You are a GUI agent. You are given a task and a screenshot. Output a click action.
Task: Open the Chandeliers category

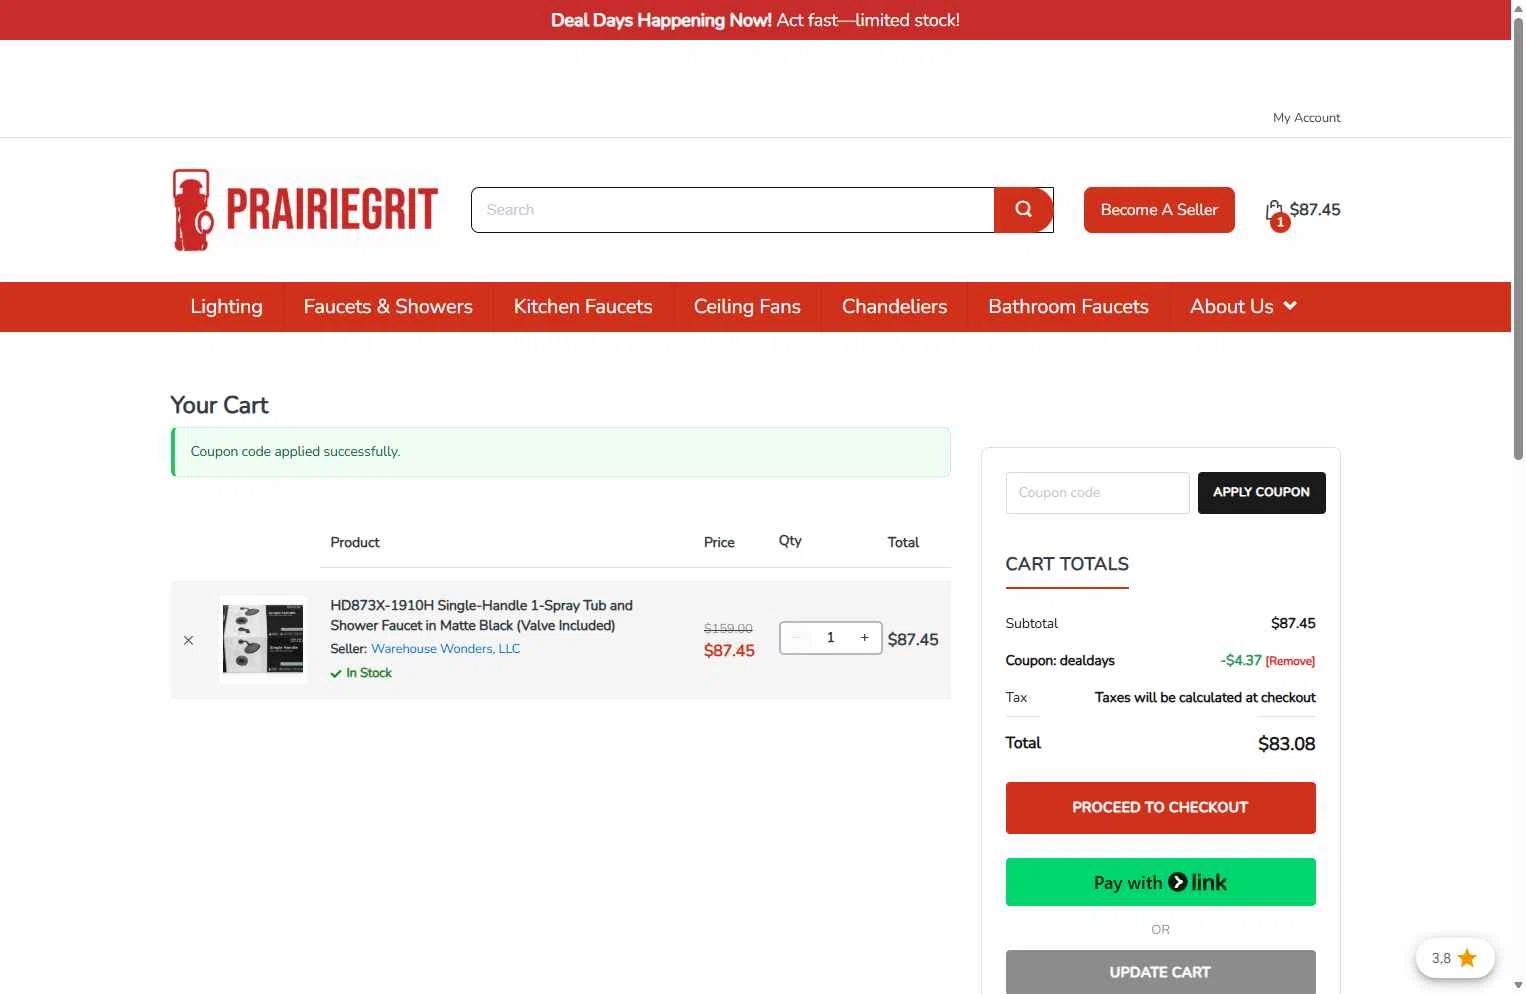tap(894, 307)
